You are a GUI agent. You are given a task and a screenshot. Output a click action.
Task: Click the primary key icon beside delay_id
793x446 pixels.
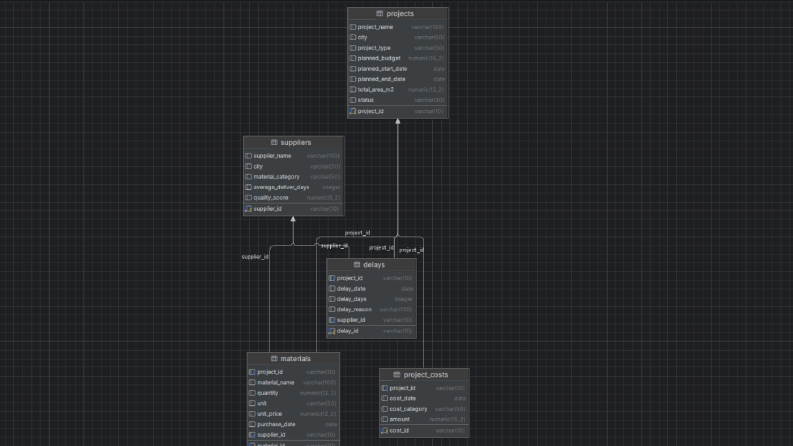click(332, 331)
